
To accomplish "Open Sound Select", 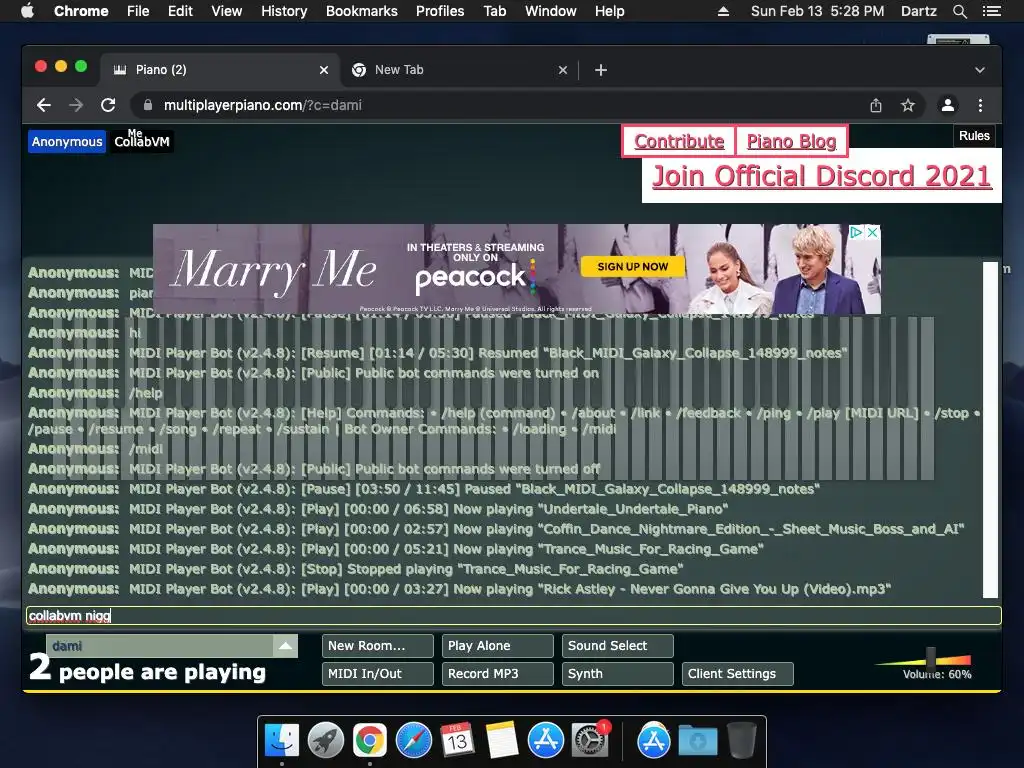I will click(x=618, y=646).
